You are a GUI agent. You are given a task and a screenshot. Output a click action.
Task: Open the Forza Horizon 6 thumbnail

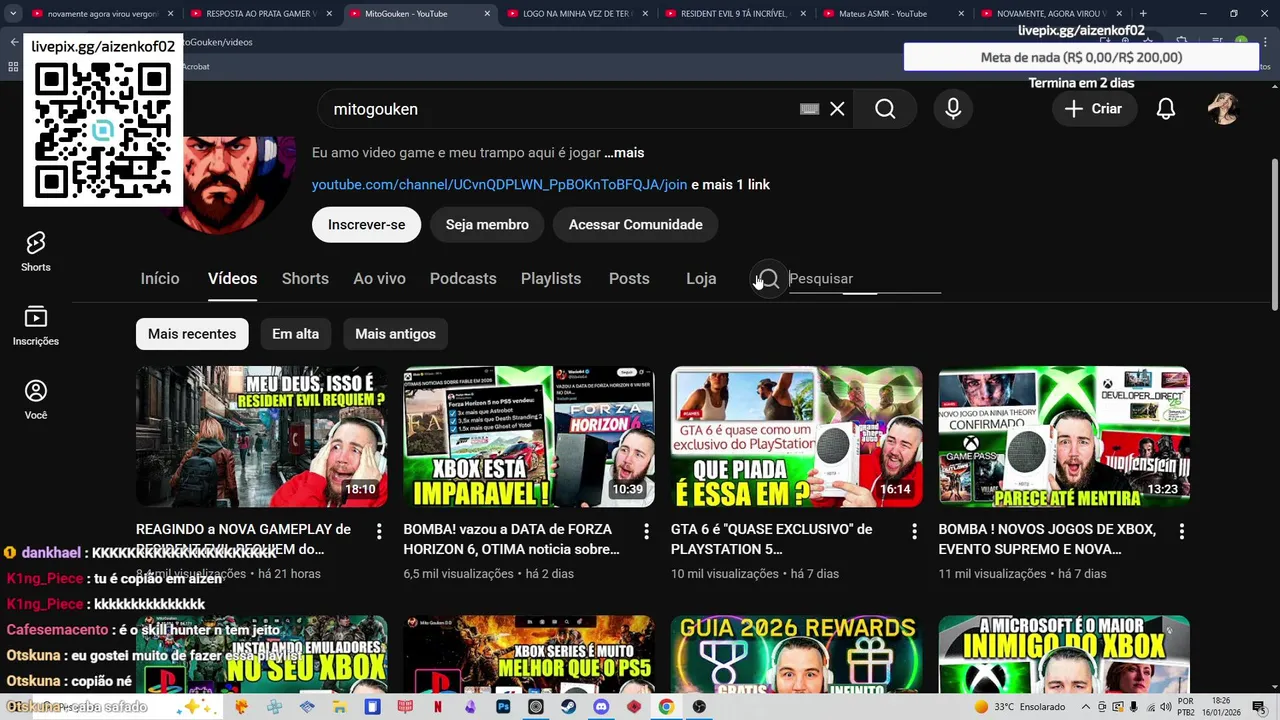point(529,437)
